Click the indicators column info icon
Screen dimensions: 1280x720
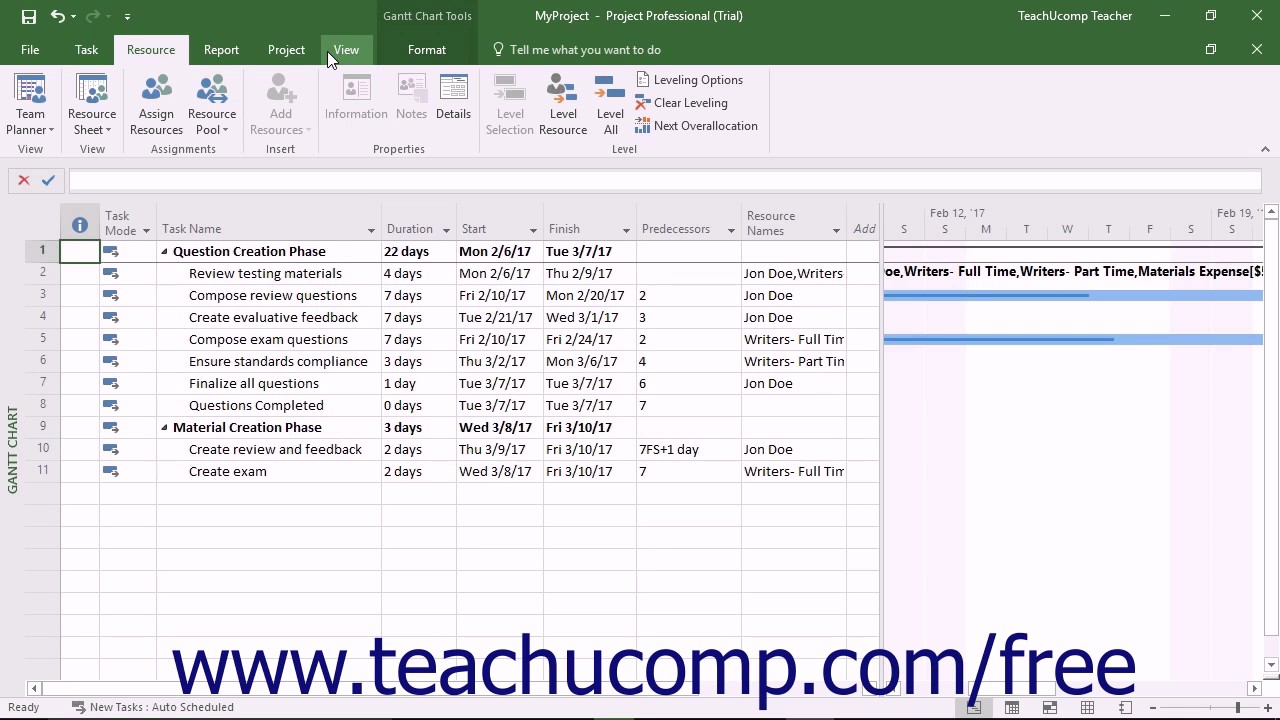tap(80, 225)
